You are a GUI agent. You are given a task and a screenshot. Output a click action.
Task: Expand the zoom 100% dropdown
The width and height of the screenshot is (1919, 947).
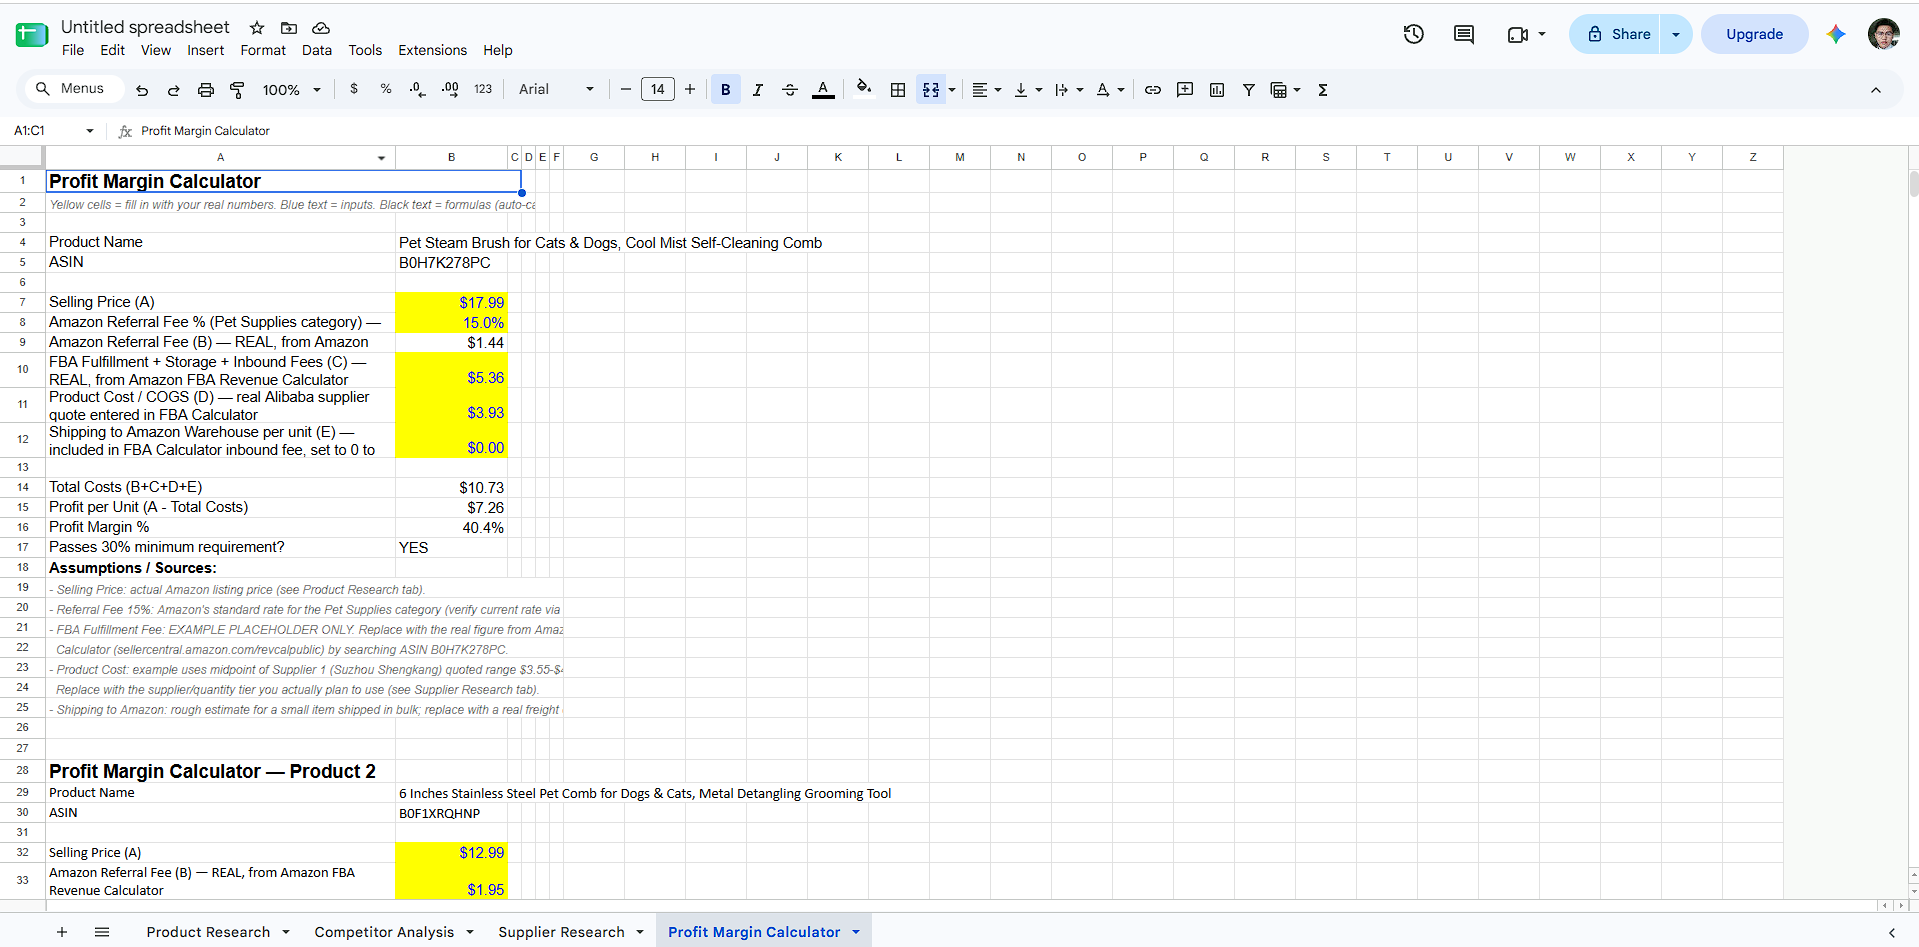point(292,90)
